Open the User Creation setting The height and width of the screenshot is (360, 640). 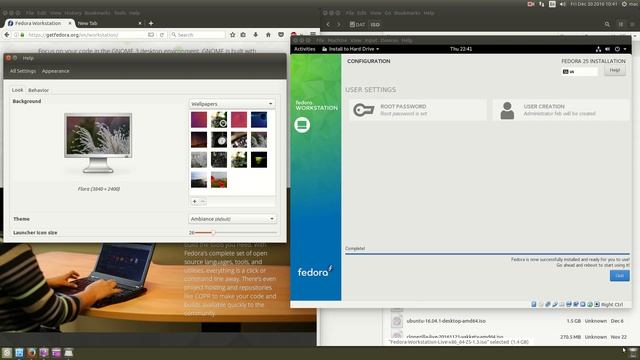pos(561,110)
